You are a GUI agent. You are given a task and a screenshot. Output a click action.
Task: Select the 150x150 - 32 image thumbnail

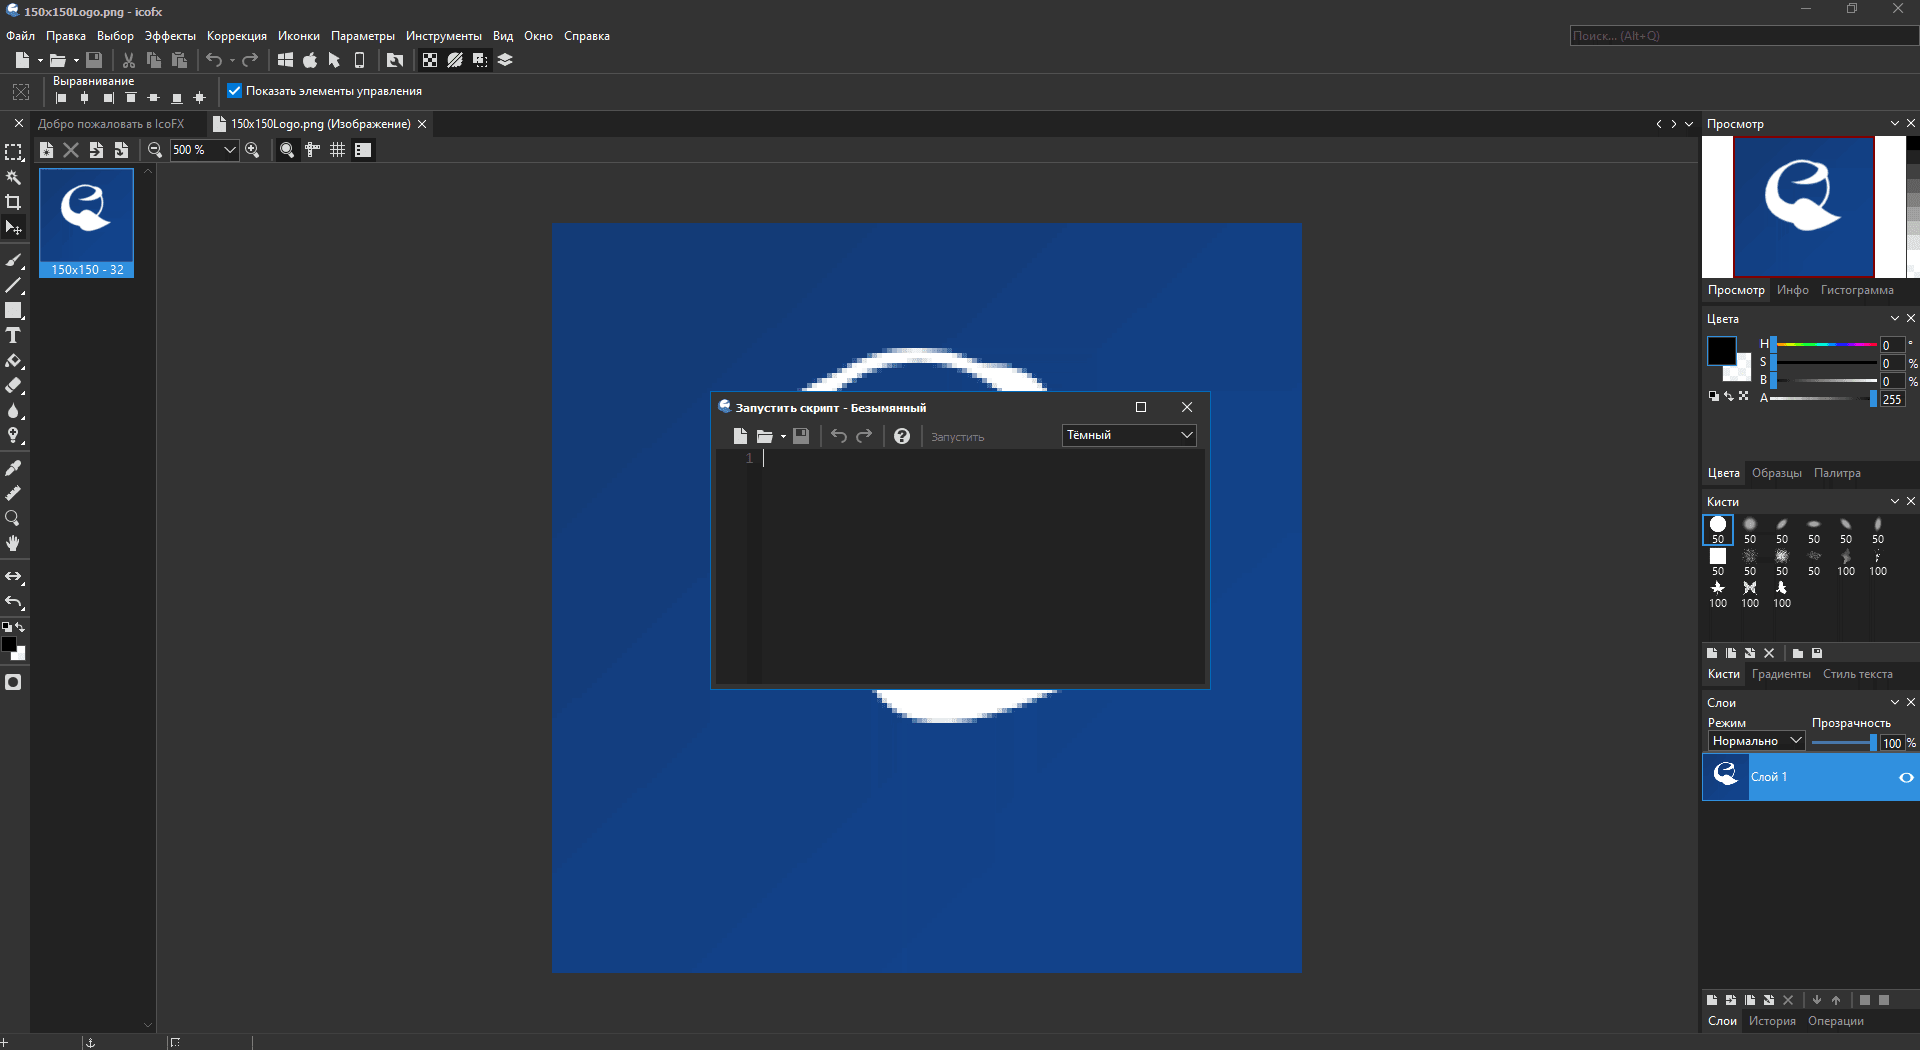[x=87, y=223]
